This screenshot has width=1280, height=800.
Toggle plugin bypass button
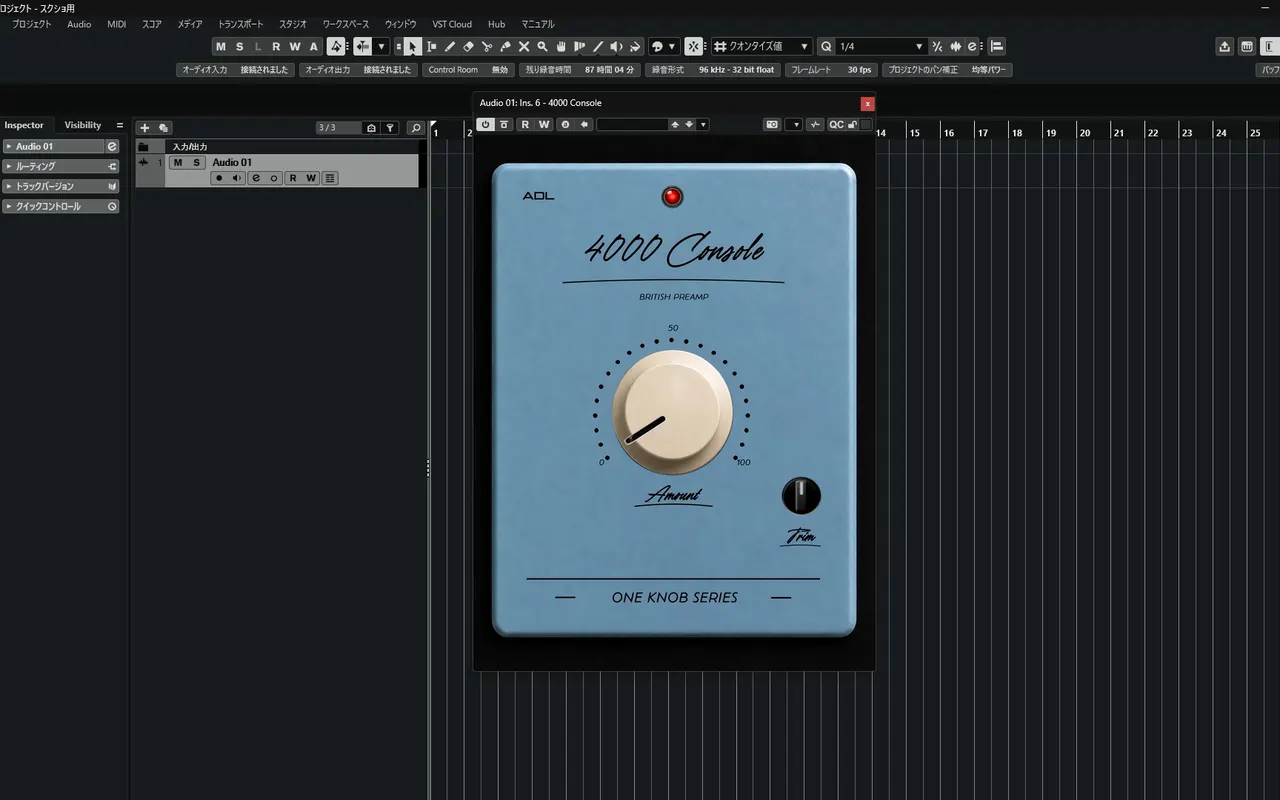(504, 125)
